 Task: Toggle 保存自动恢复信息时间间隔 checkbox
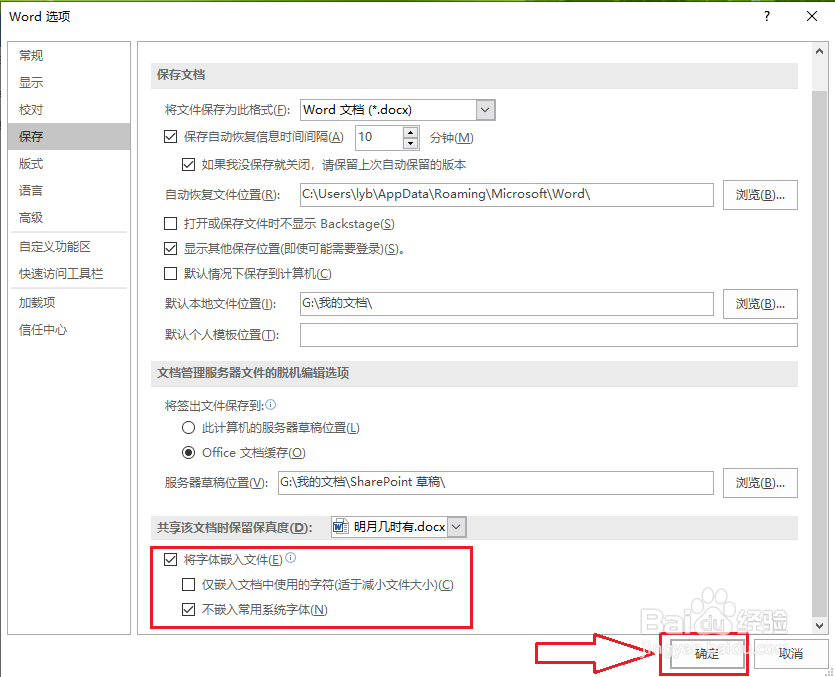pos(172,137)
